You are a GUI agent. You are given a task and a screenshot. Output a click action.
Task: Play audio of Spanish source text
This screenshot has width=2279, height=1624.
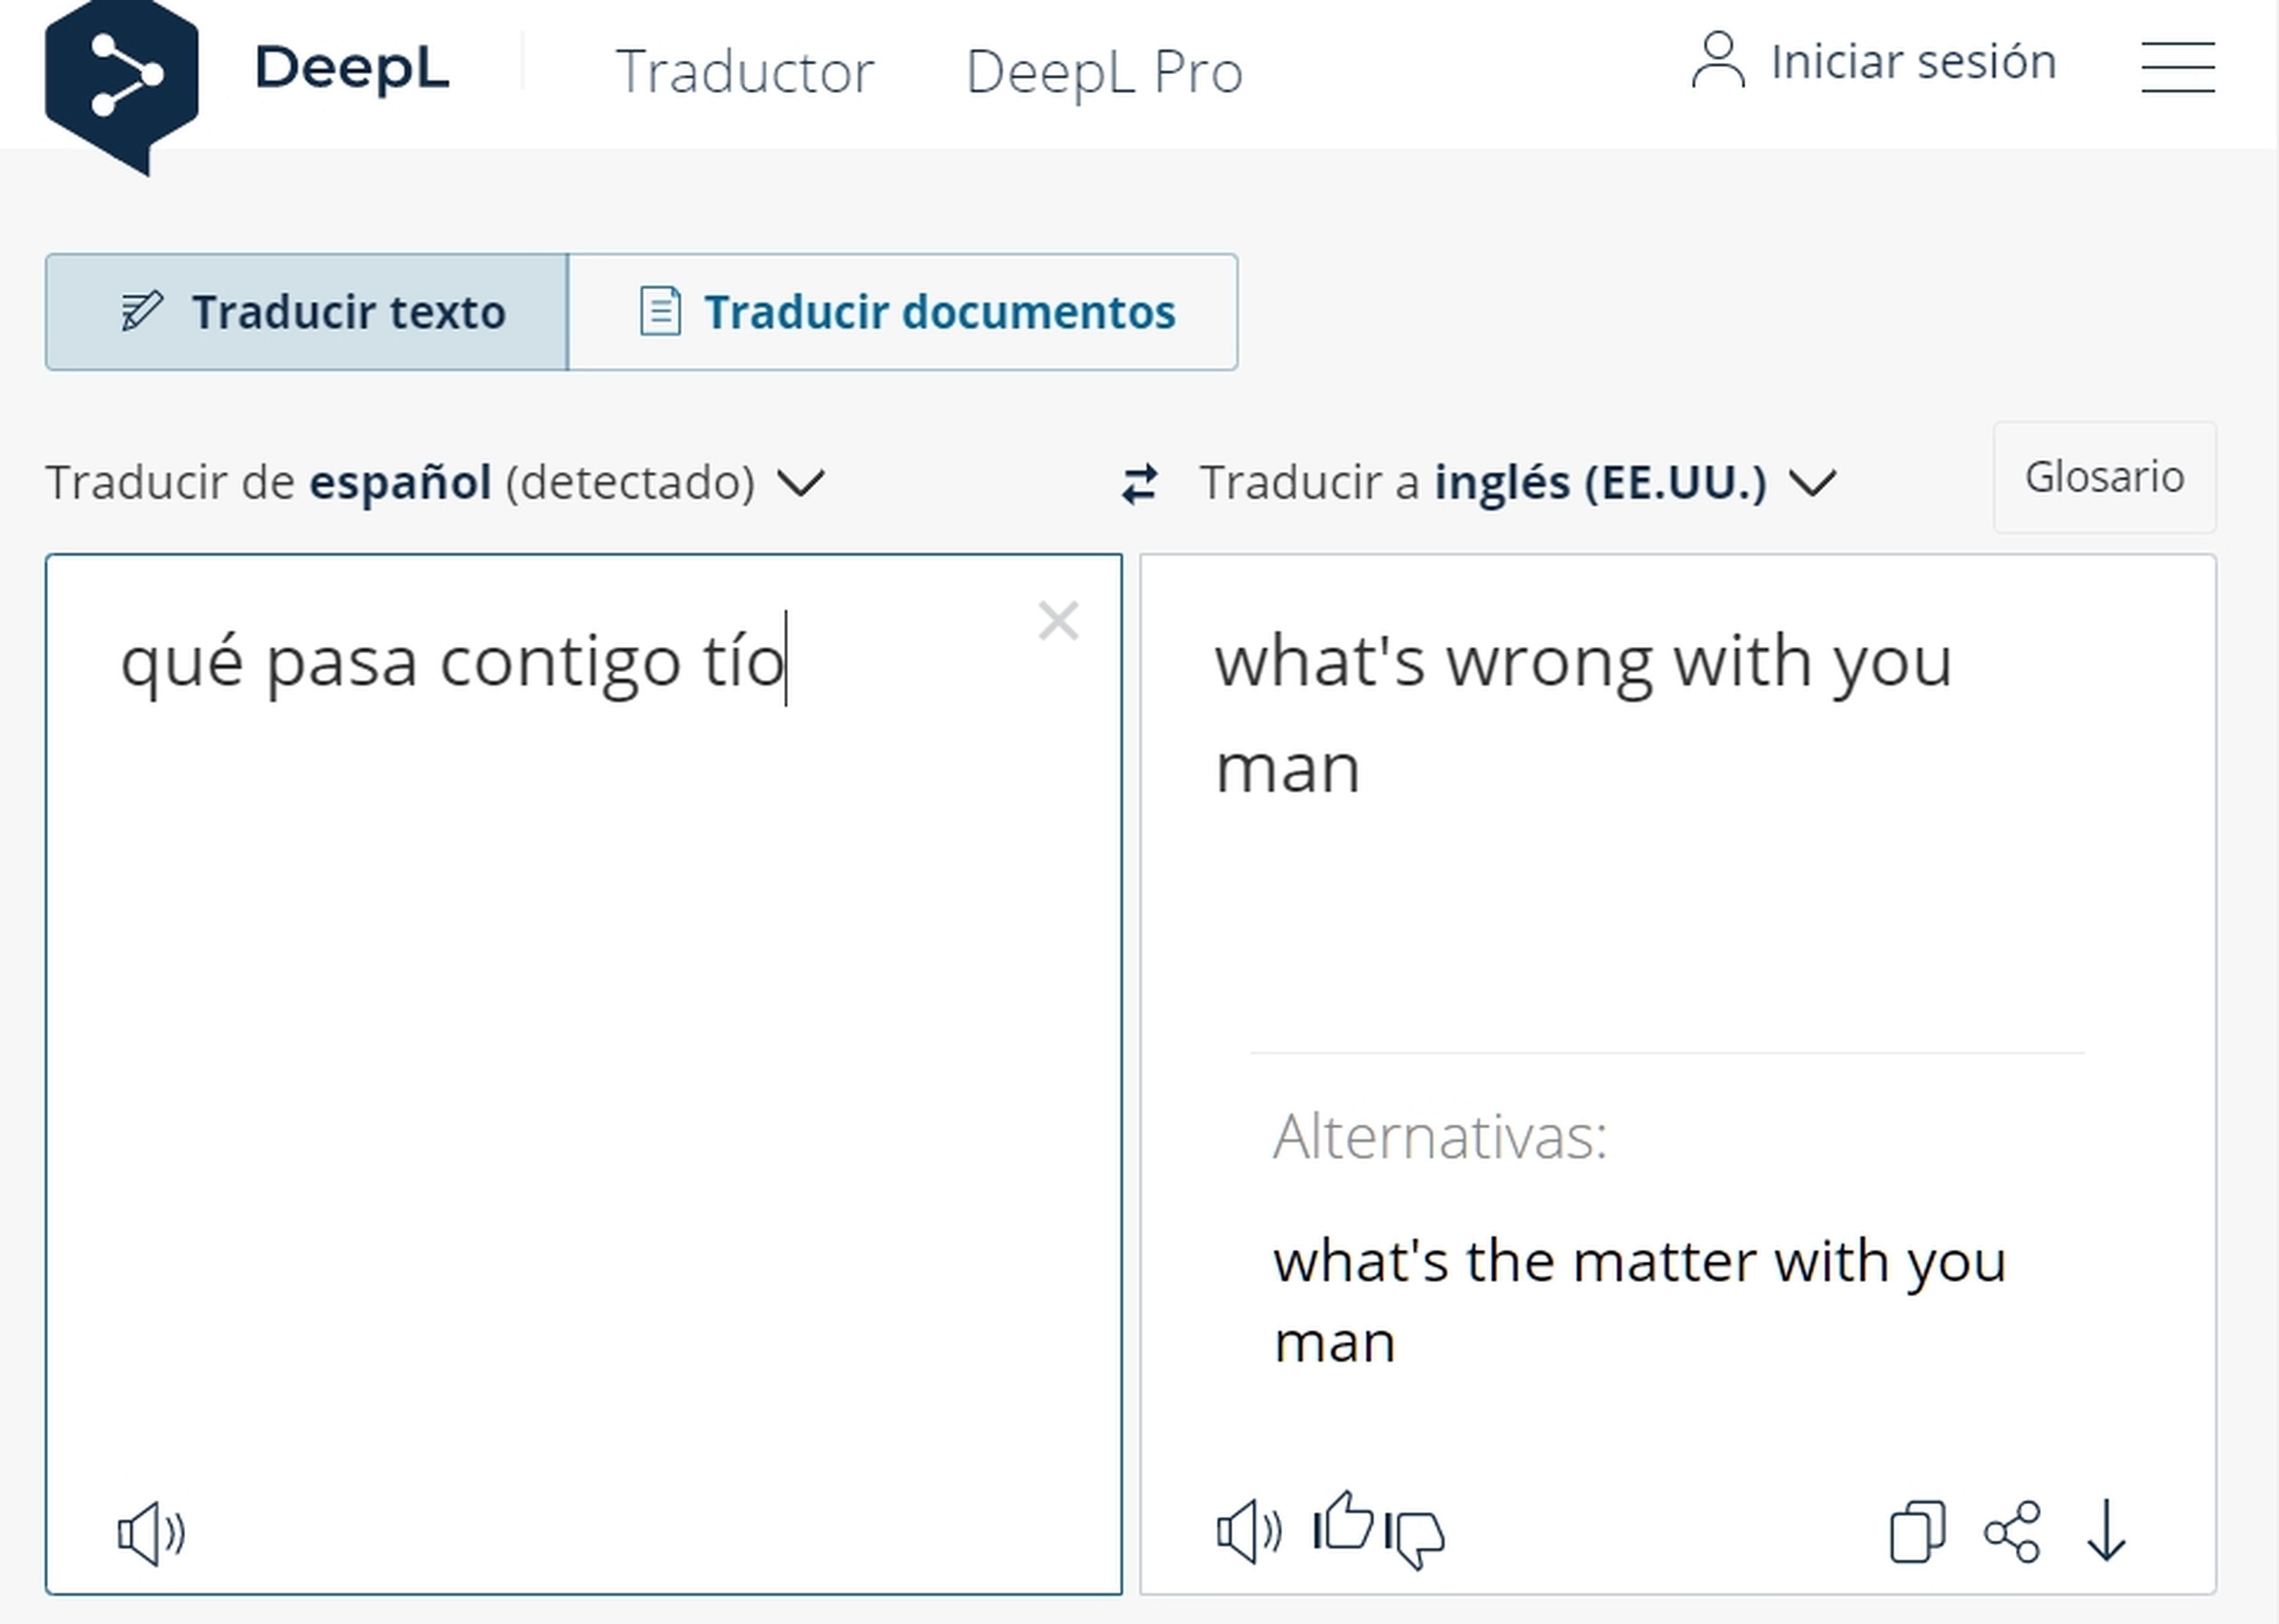click(151, 1533)
